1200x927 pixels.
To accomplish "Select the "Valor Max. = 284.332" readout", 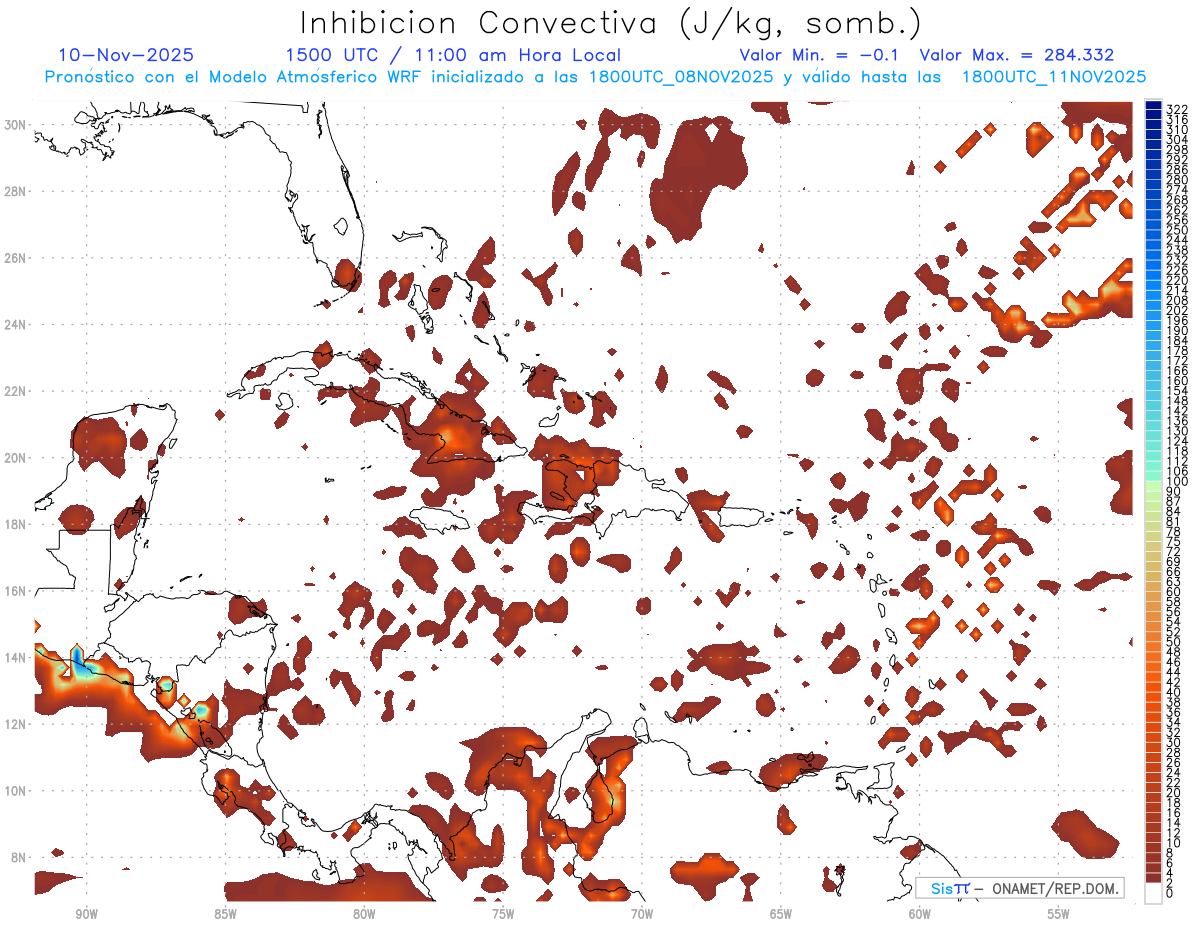I will 1016,55.
